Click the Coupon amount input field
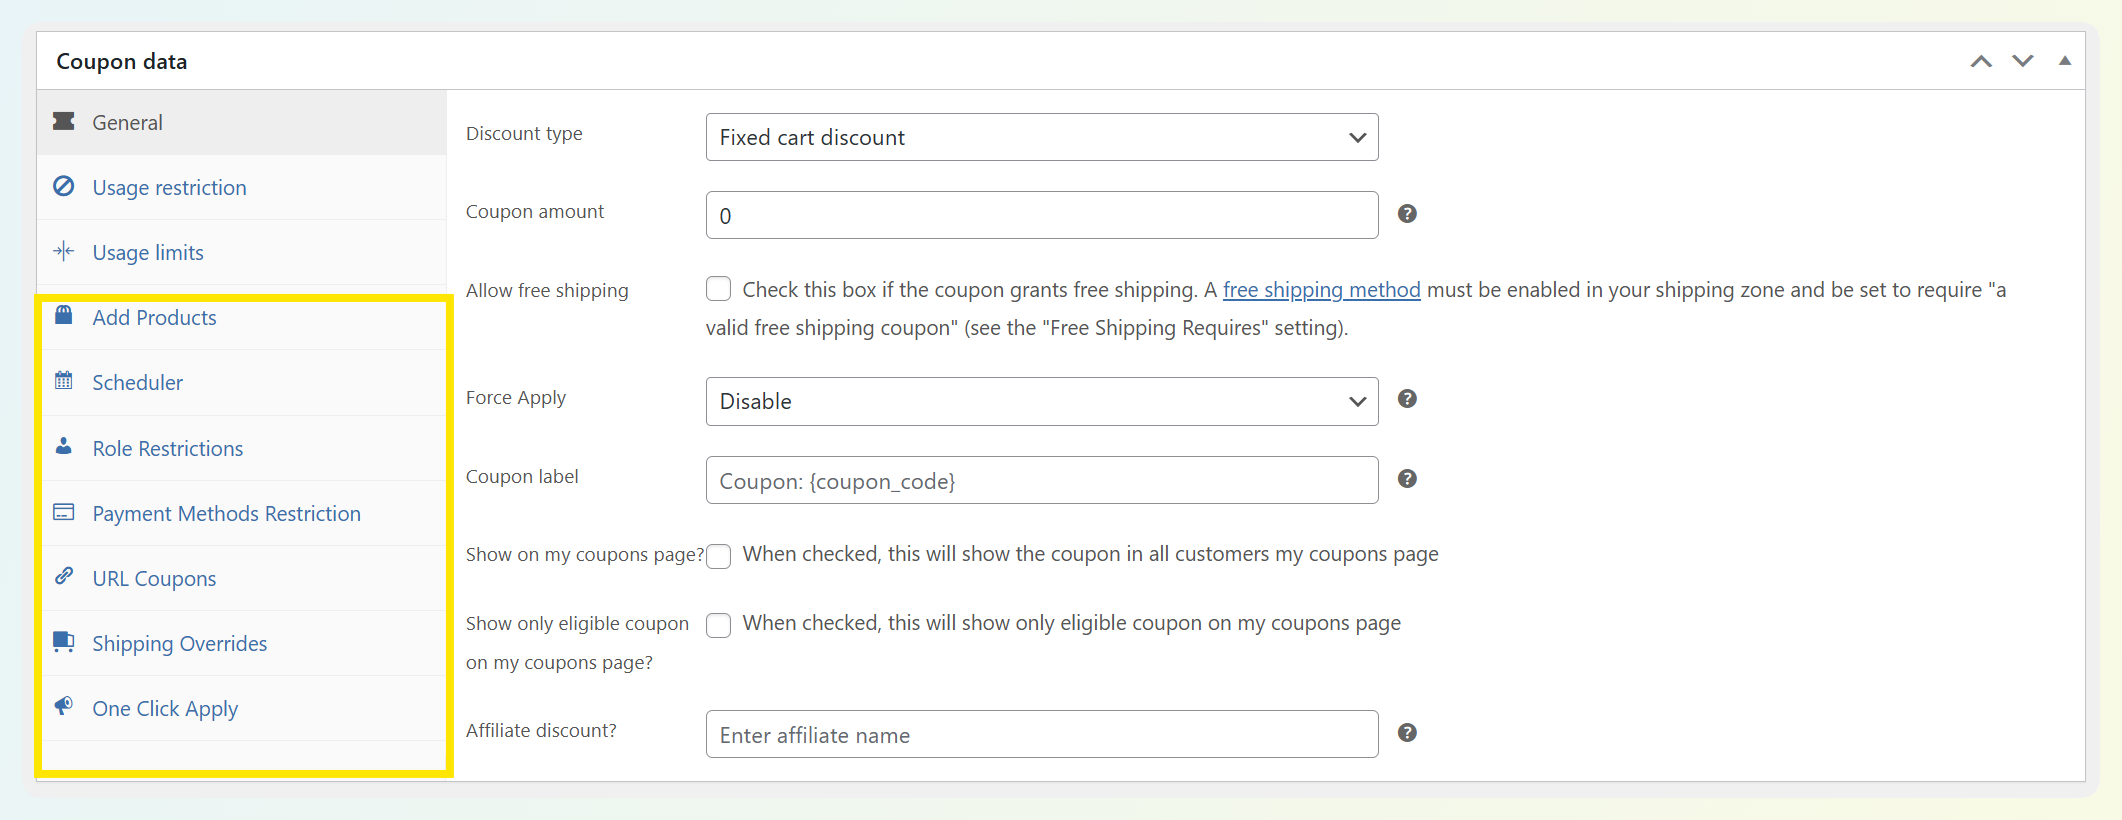Screen dimensions: 2122x820 point(1041,216)
